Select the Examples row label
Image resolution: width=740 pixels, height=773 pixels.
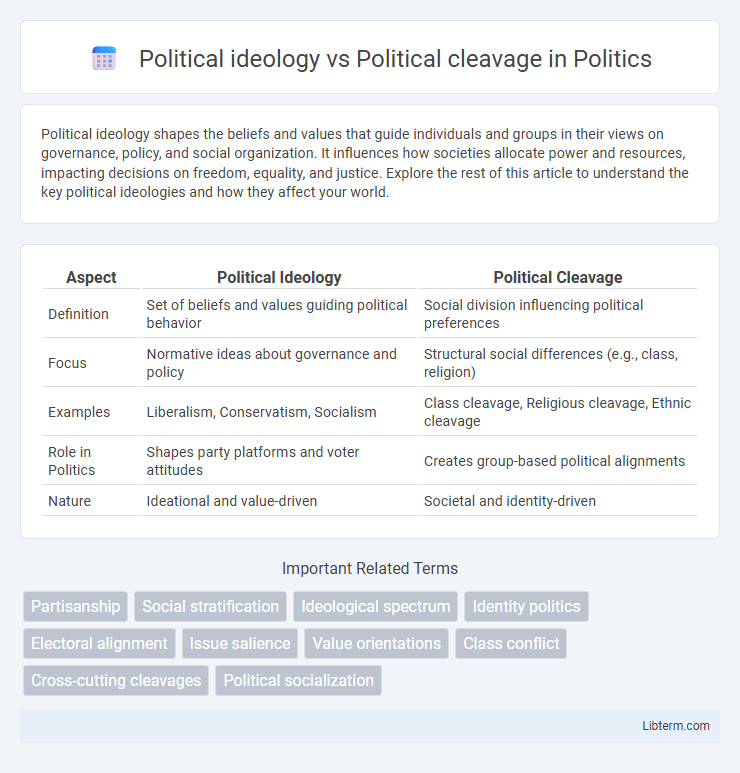pyautogui.click(x=79, y=412)
